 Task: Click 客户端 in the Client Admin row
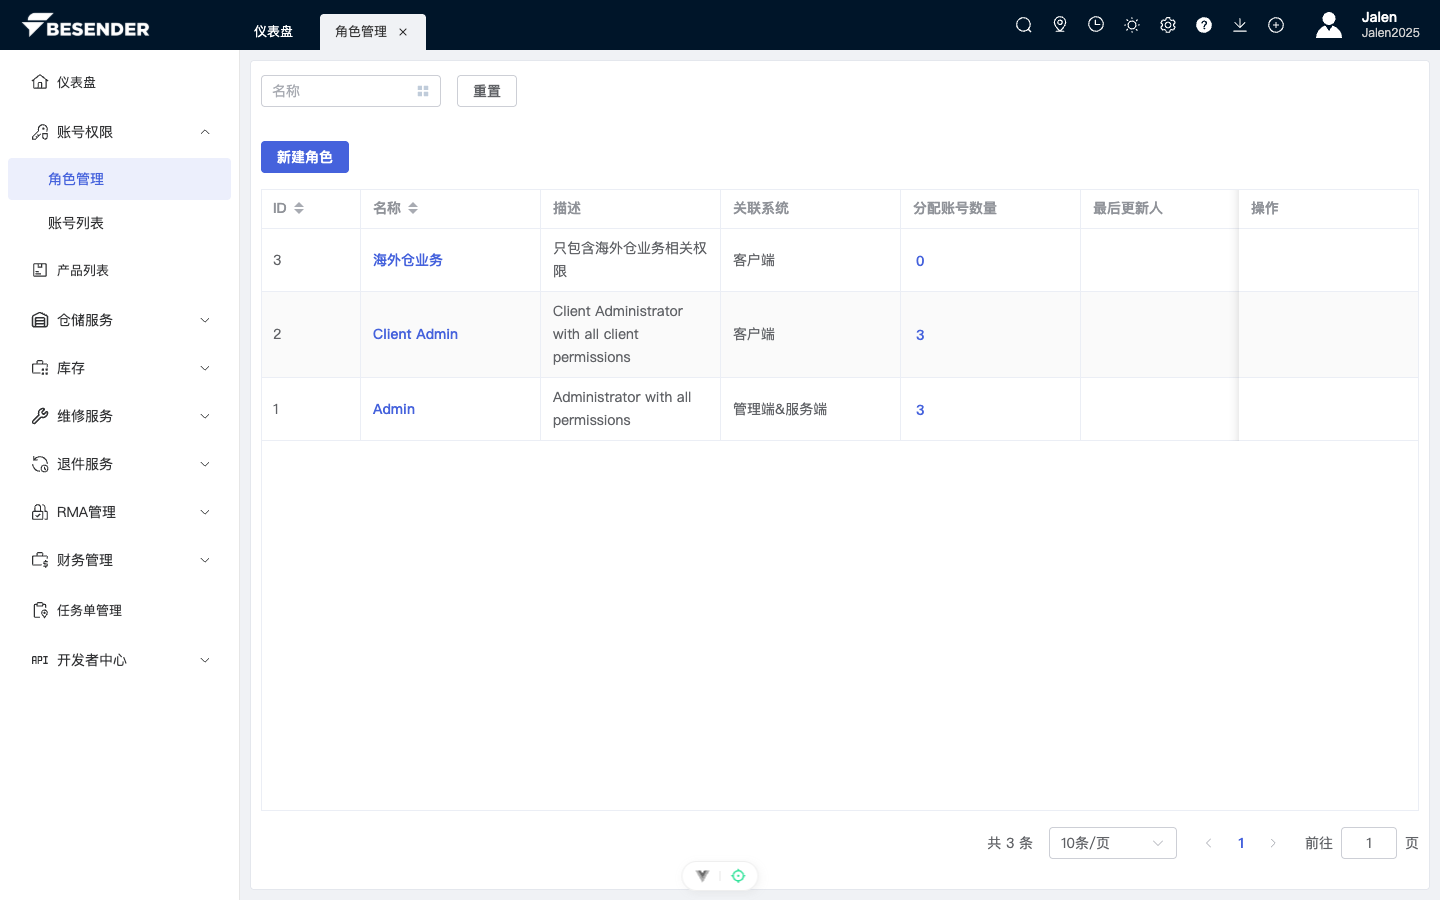(x=754, y=334)
